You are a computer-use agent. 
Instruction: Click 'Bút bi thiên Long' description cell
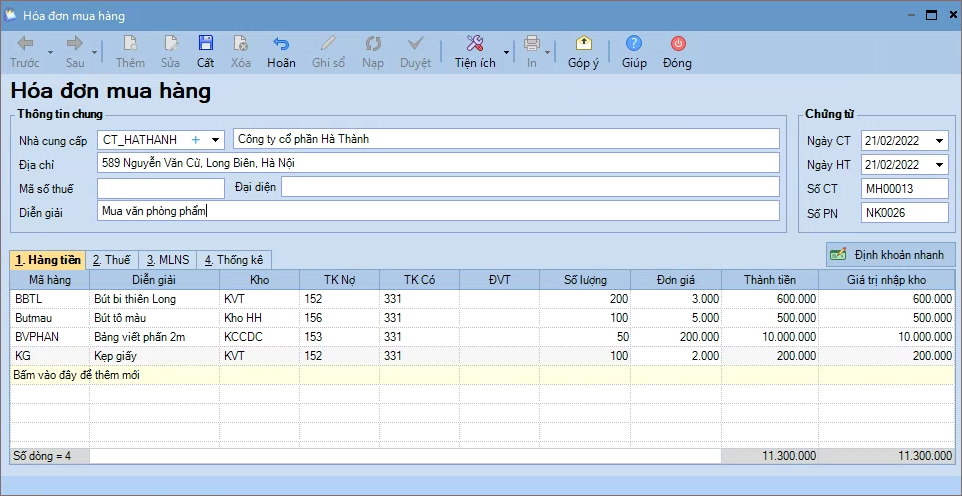pyautogui.click(x=155, y=299)
